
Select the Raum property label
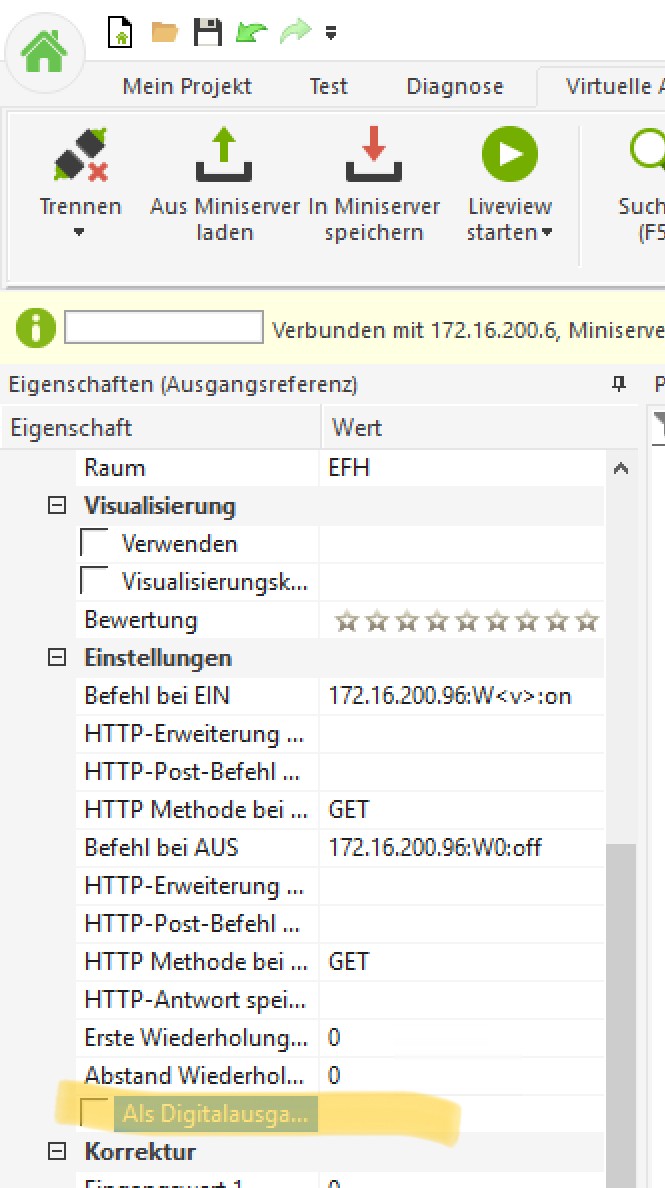(x=114, y=468)
